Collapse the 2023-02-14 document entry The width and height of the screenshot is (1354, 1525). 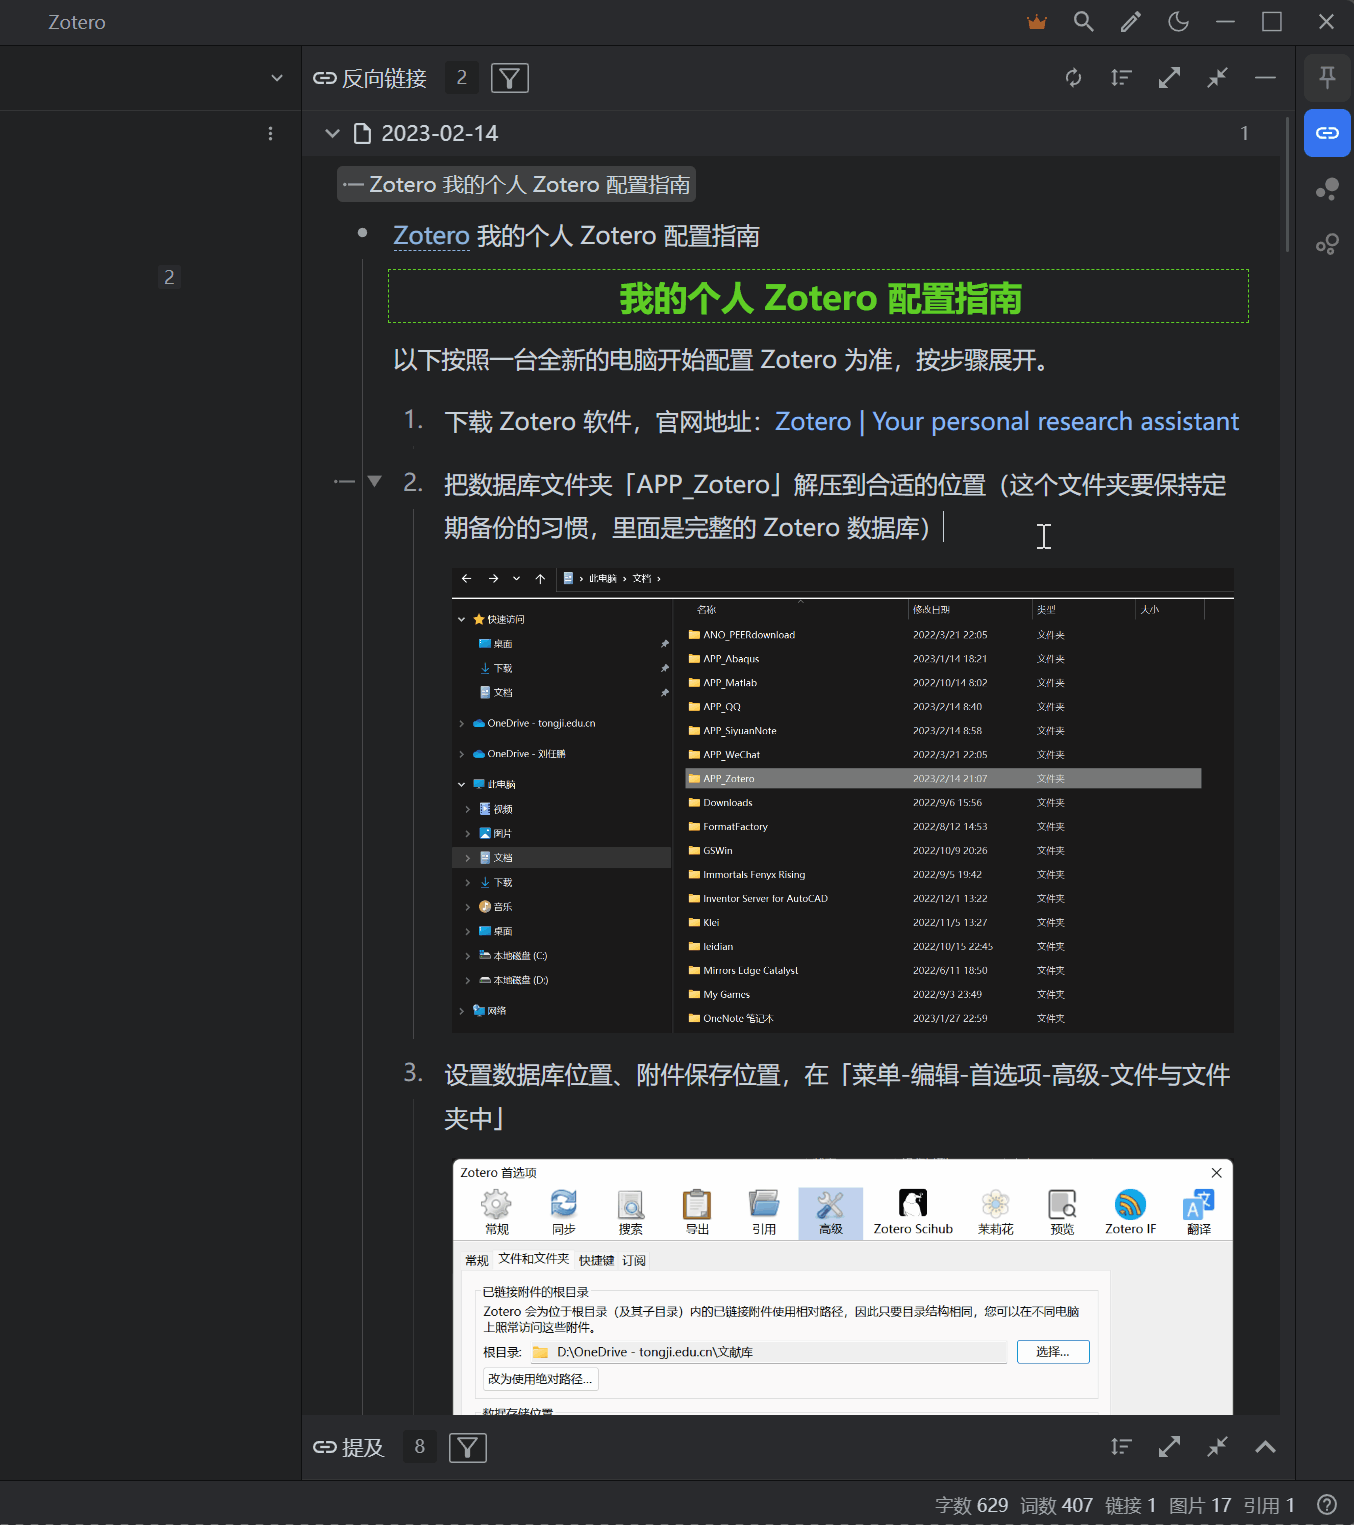[x=331, y=133]
